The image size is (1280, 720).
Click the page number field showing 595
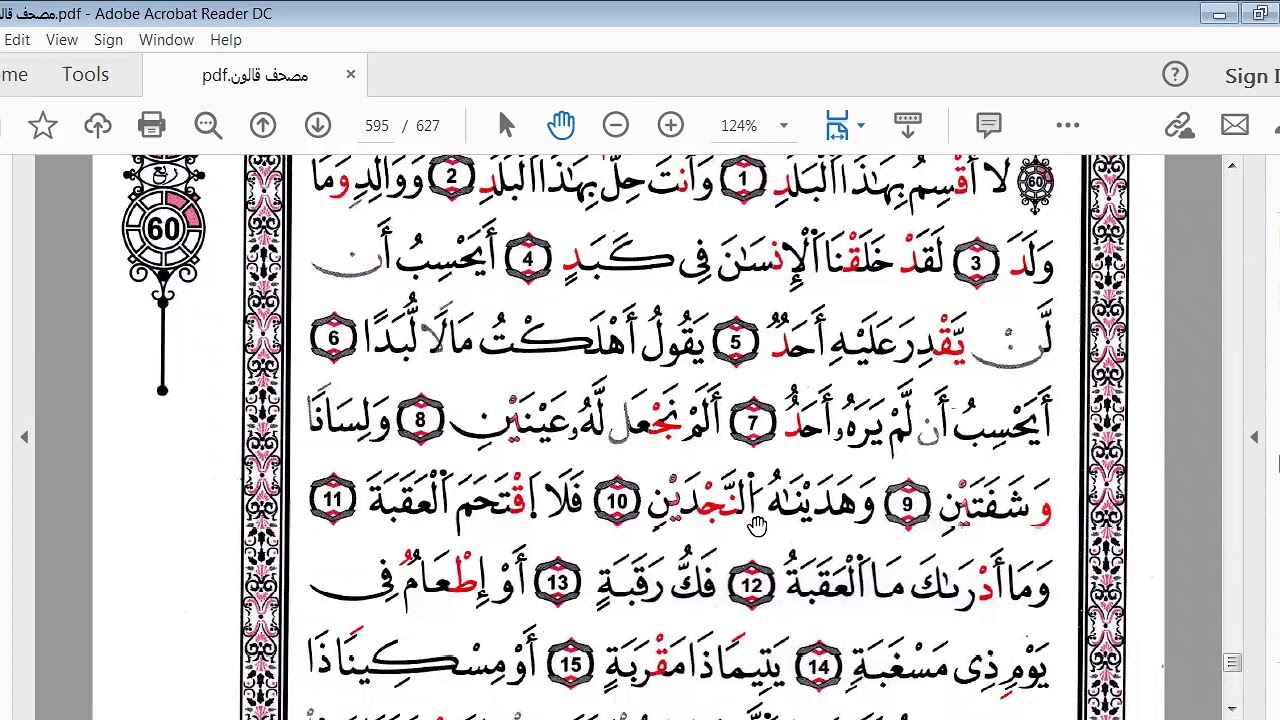click(x=377, y=126)
